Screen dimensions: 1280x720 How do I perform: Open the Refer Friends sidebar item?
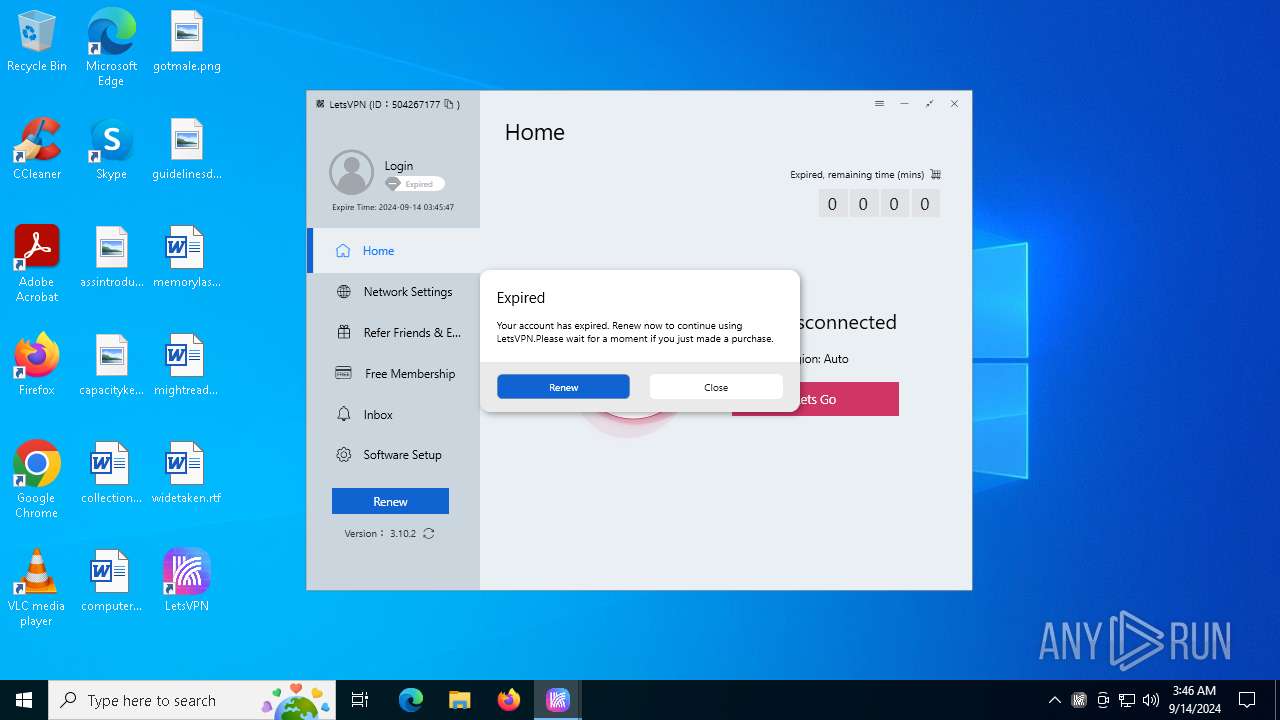[395, 333]
